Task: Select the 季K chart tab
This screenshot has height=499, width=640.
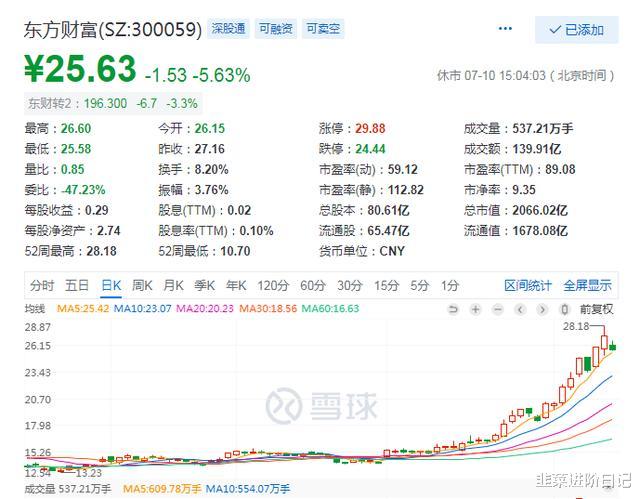Action: [204, 285]
